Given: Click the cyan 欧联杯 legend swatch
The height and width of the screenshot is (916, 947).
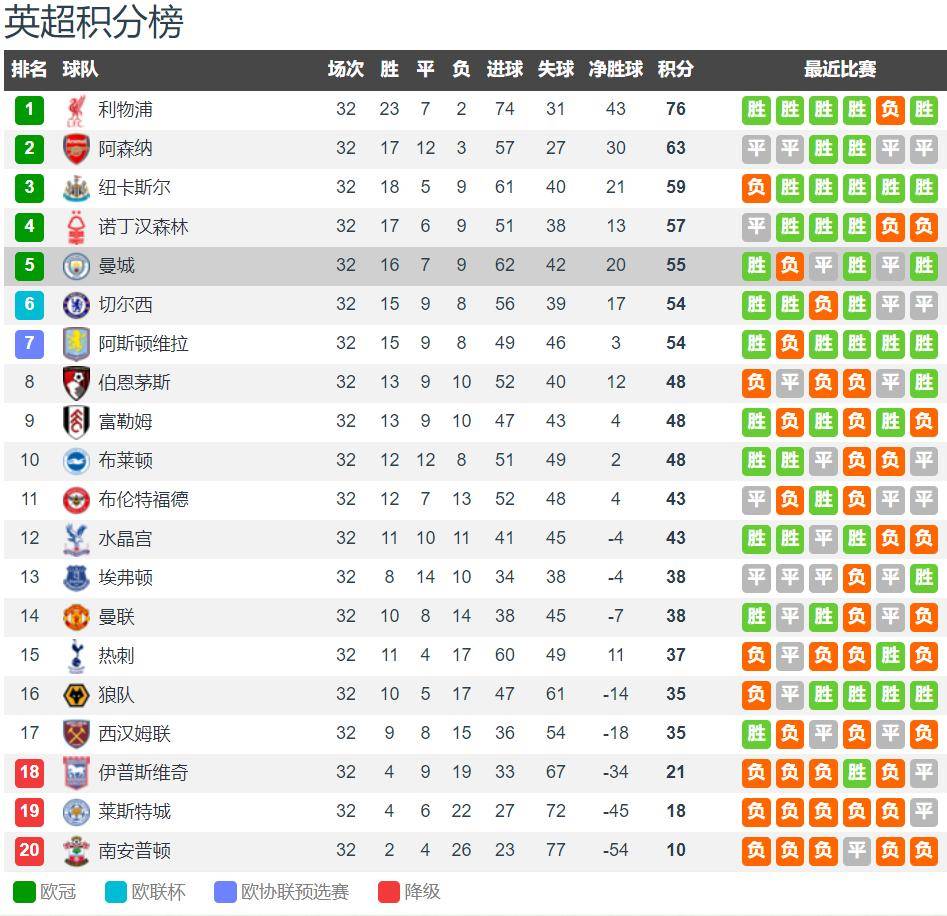Looking at the screenshot, I should tap(115, 891).
